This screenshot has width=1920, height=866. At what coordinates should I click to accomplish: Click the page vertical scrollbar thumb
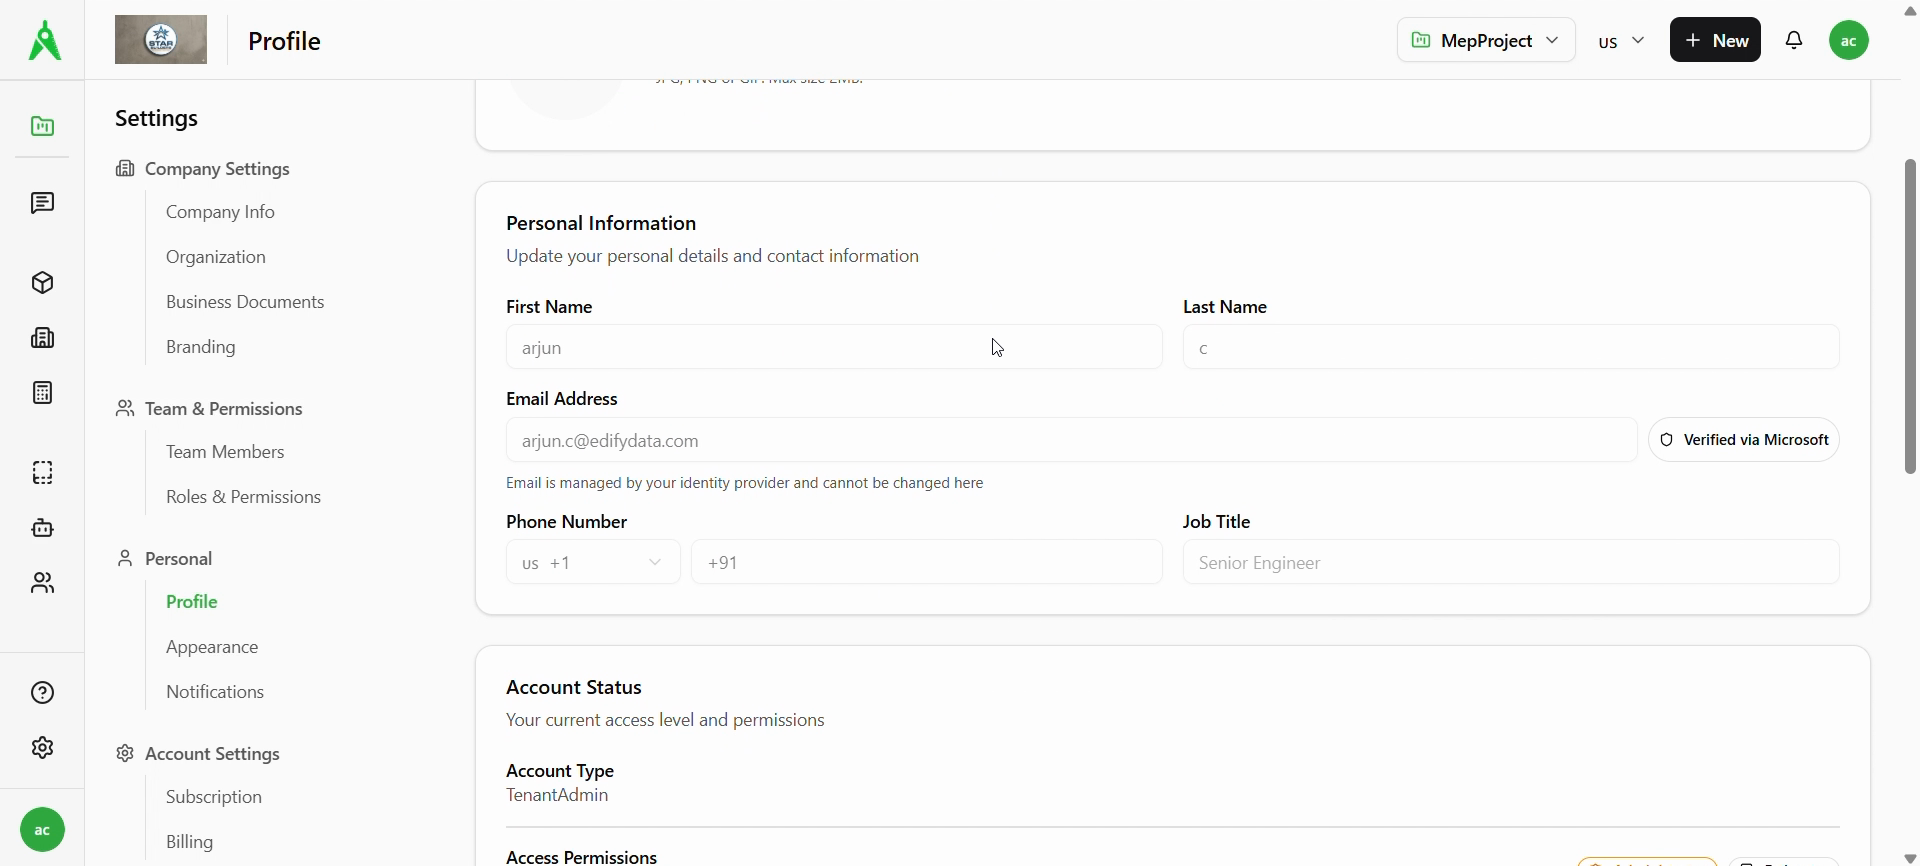coord(1910,315)
